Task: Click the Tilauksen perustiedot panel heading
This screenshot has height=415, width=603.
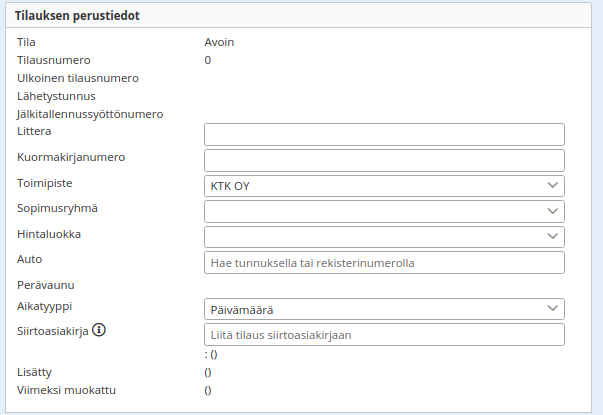Action: pos(82,16)
